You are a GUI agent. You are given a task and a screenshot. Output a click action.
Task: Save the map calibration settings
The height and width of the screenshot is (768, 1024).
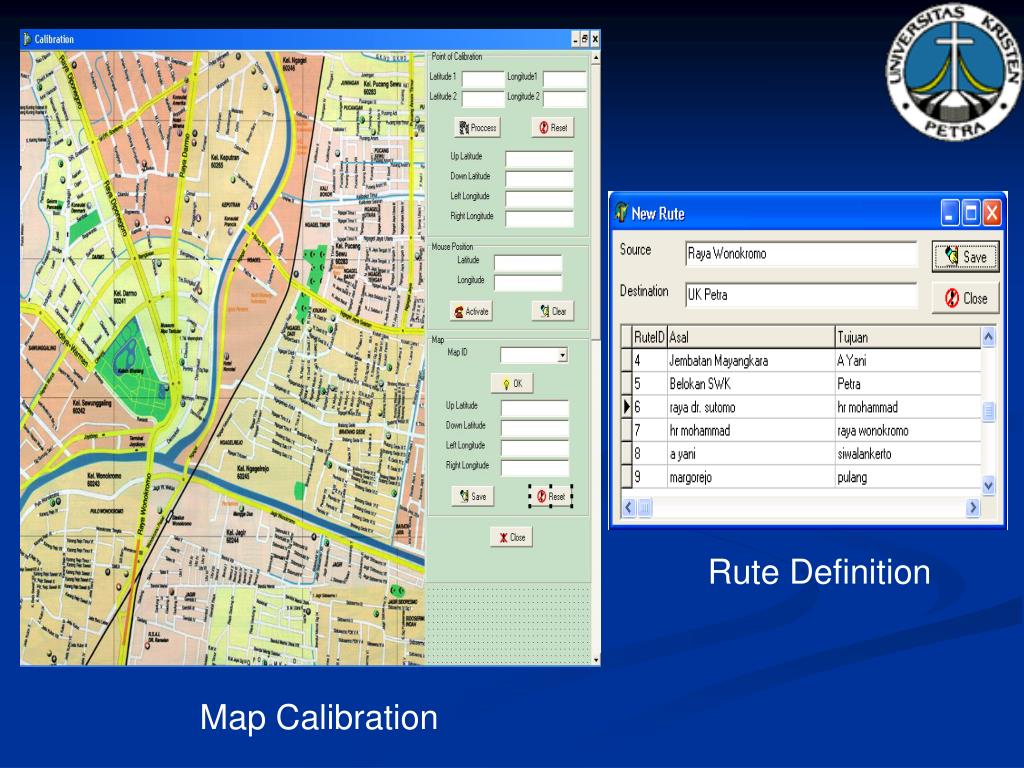(472, 496)
